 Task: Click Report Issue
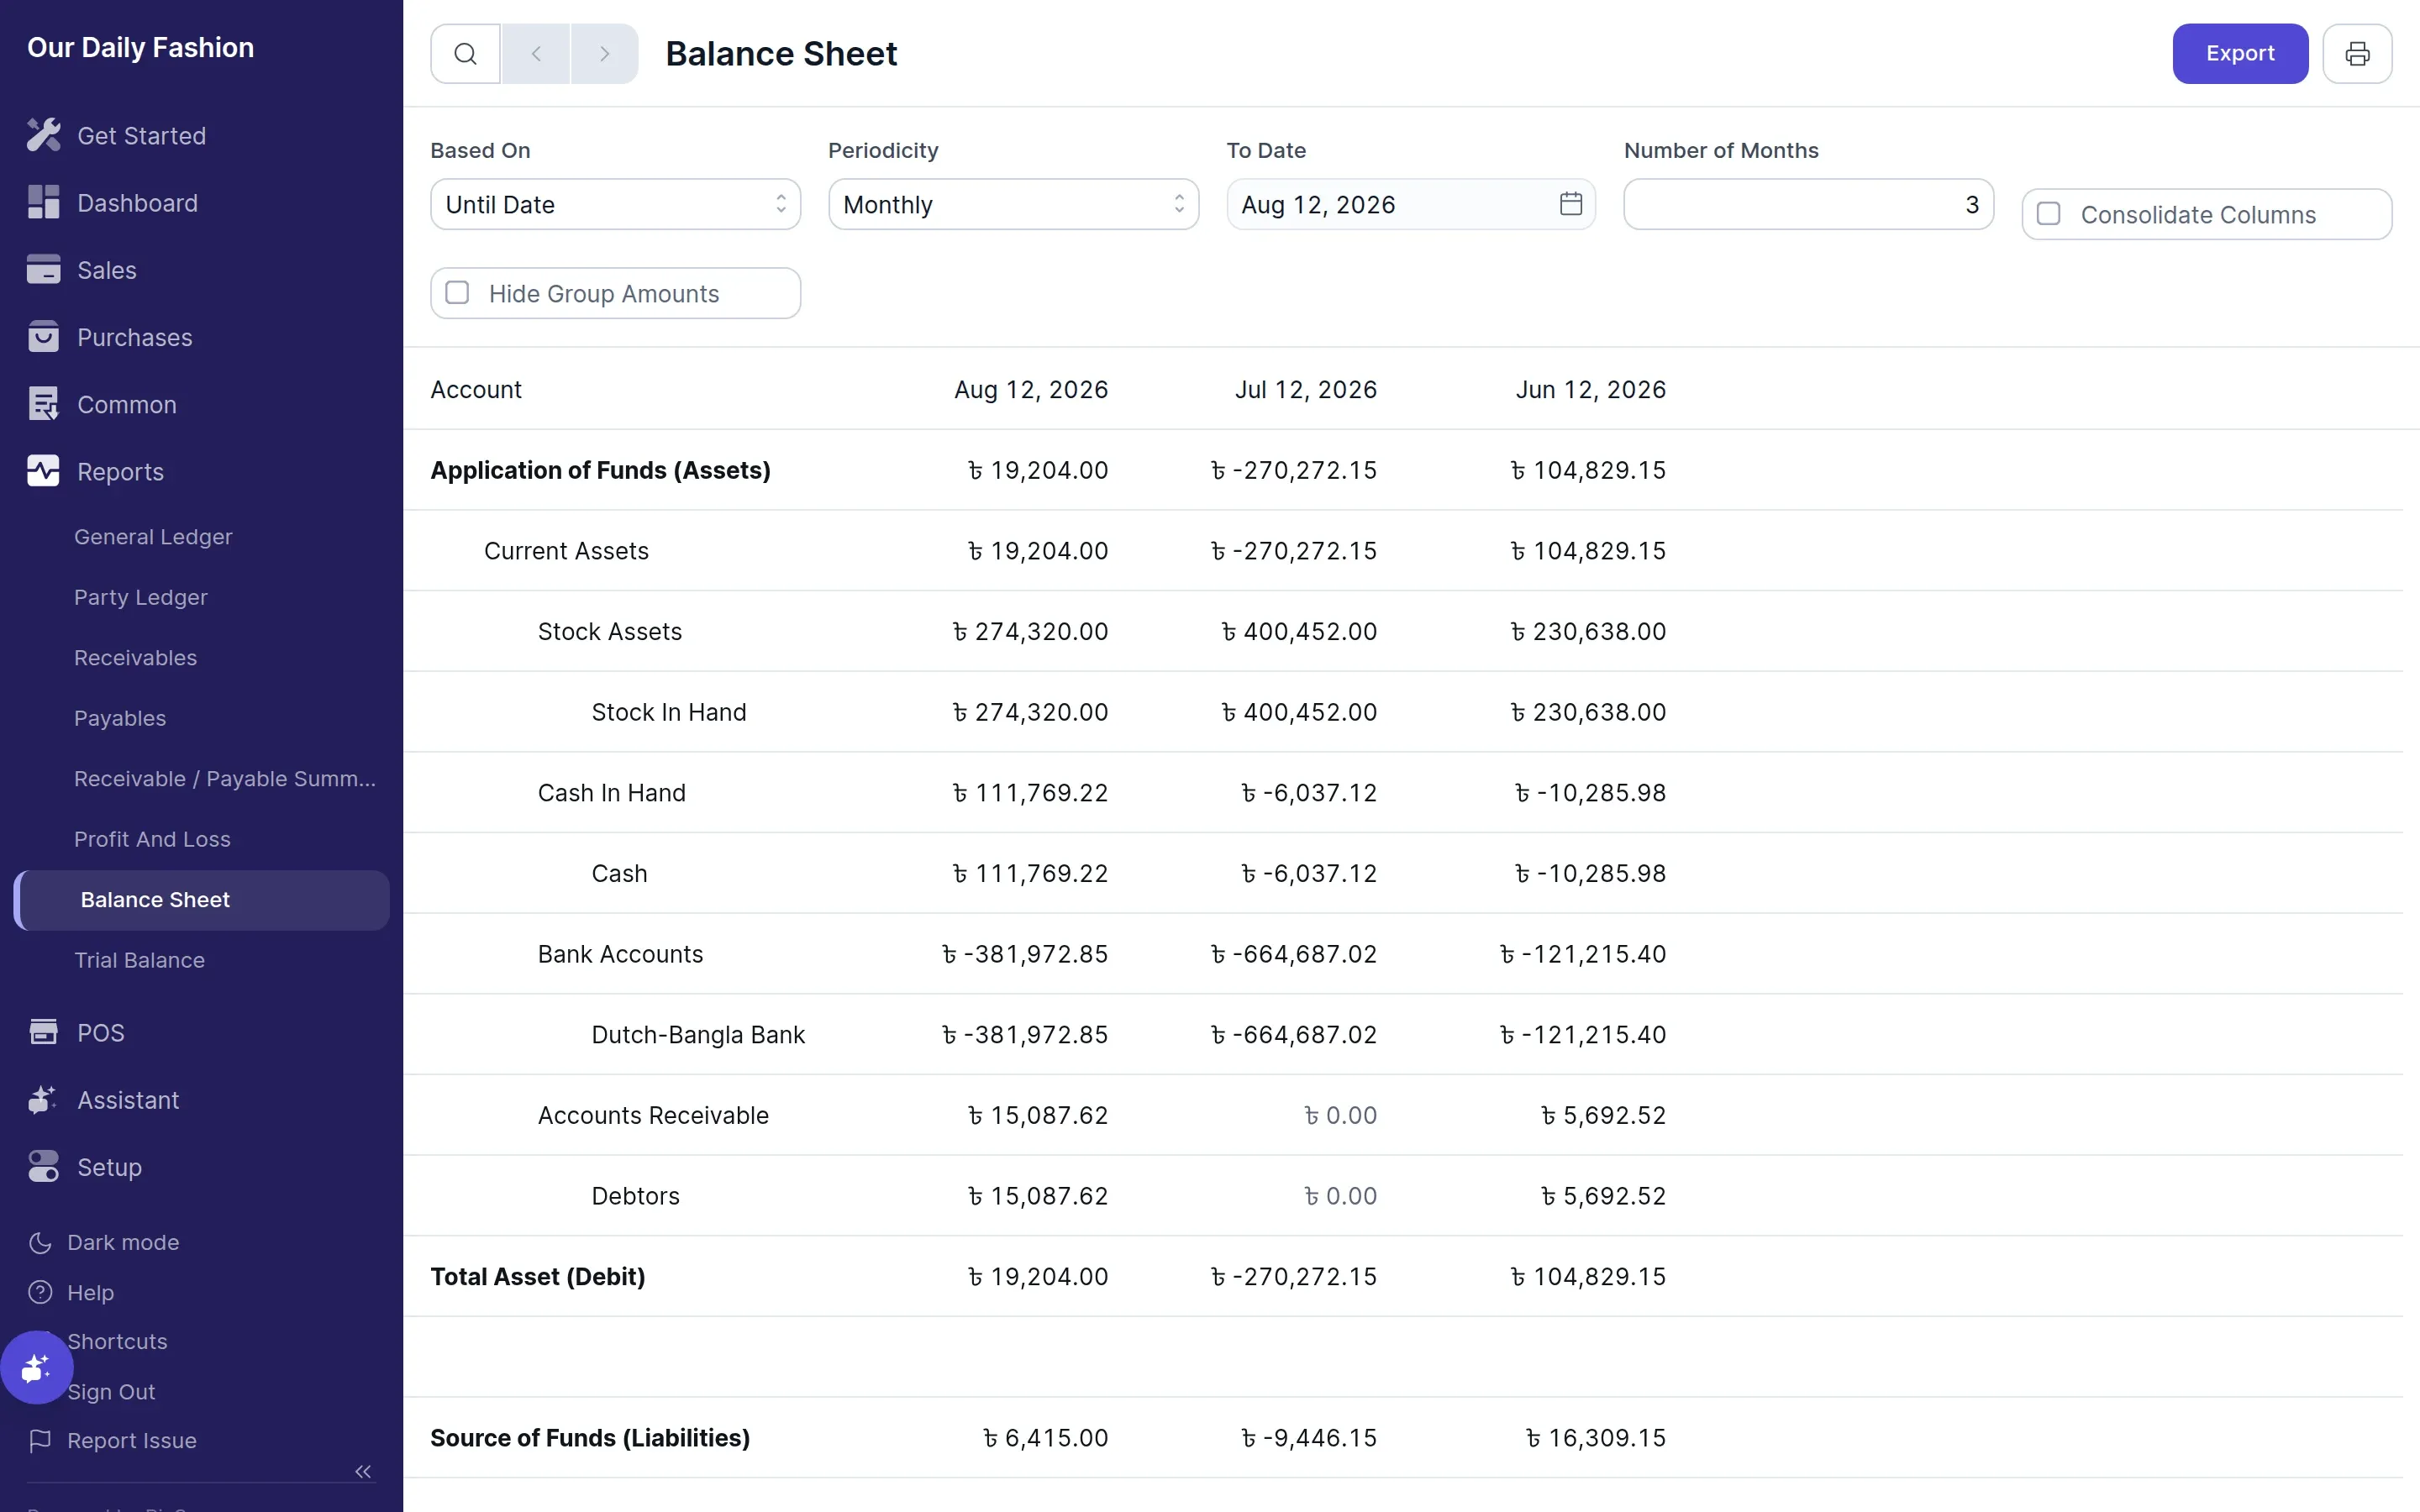tap(113, 1440)
